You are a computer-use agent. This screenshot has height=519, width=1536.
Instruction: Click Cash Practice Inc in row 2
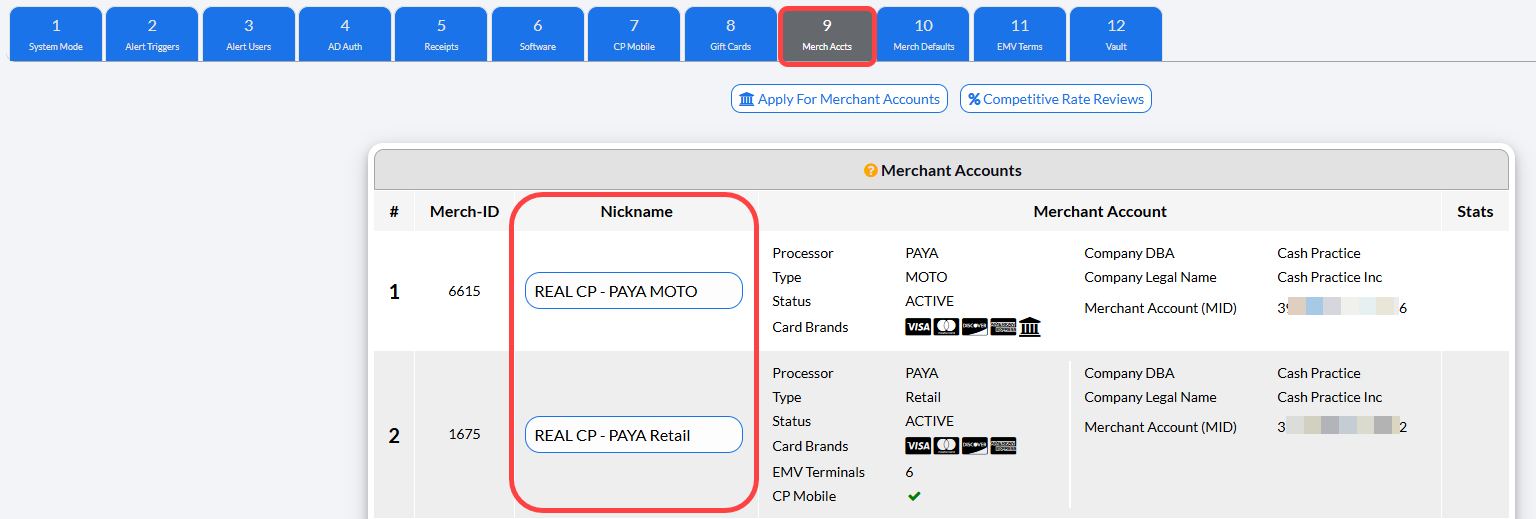(1330, 397)
